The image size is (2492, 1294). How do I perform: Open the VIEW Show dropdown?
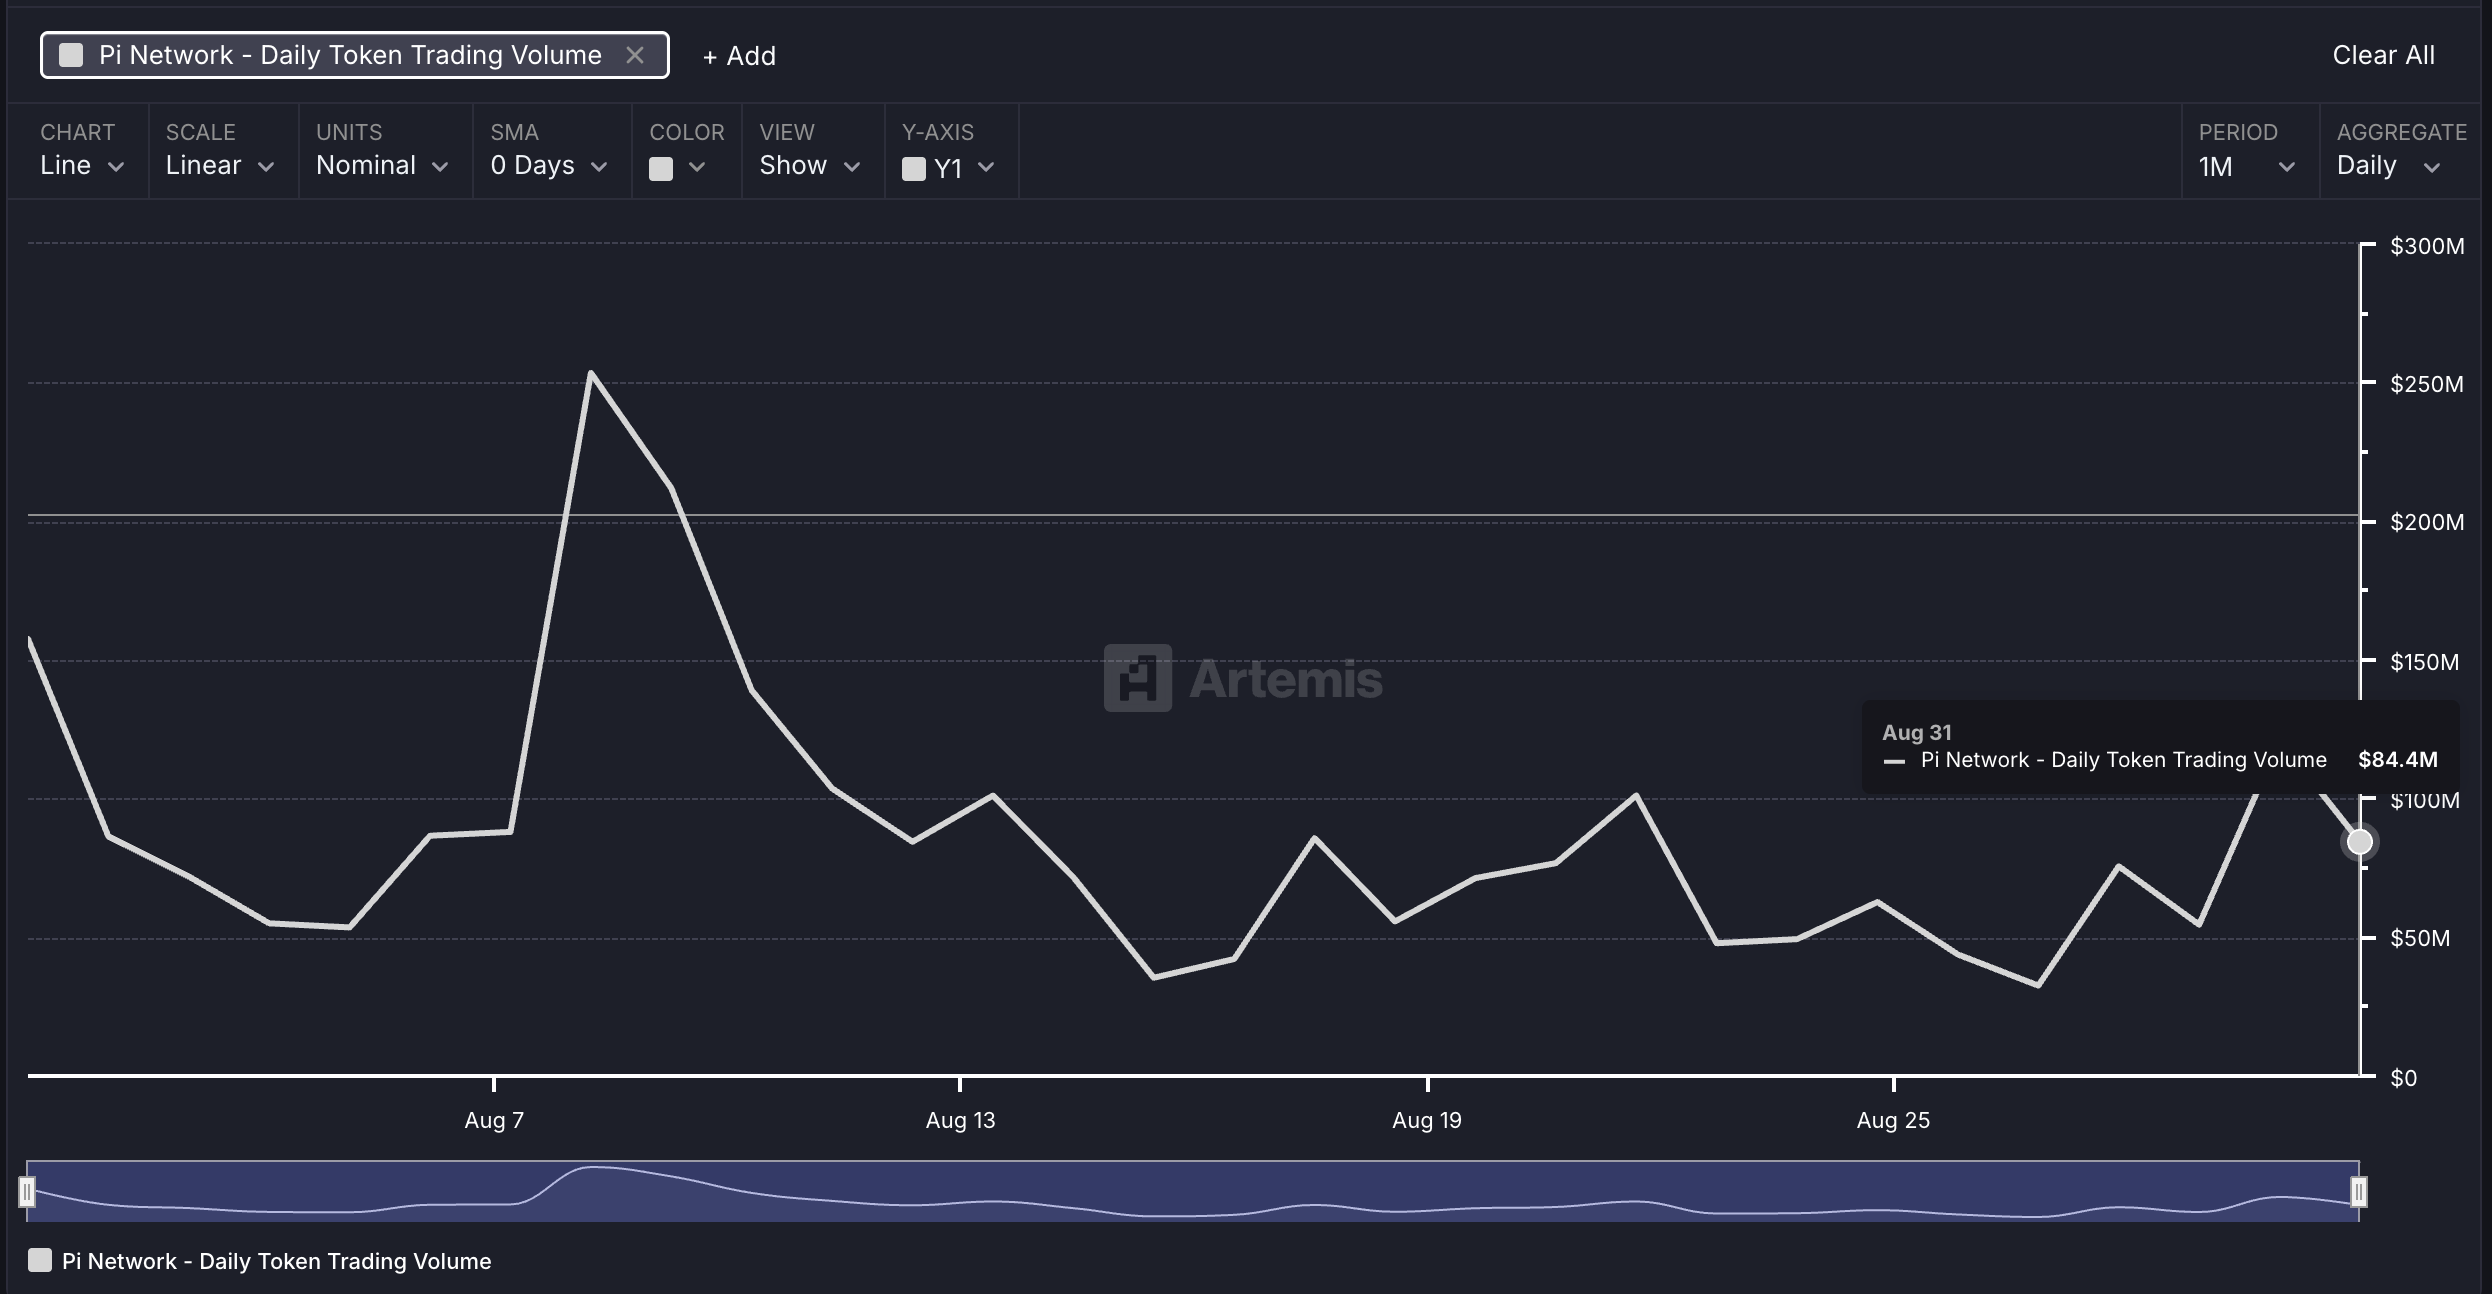click(809, 166)
